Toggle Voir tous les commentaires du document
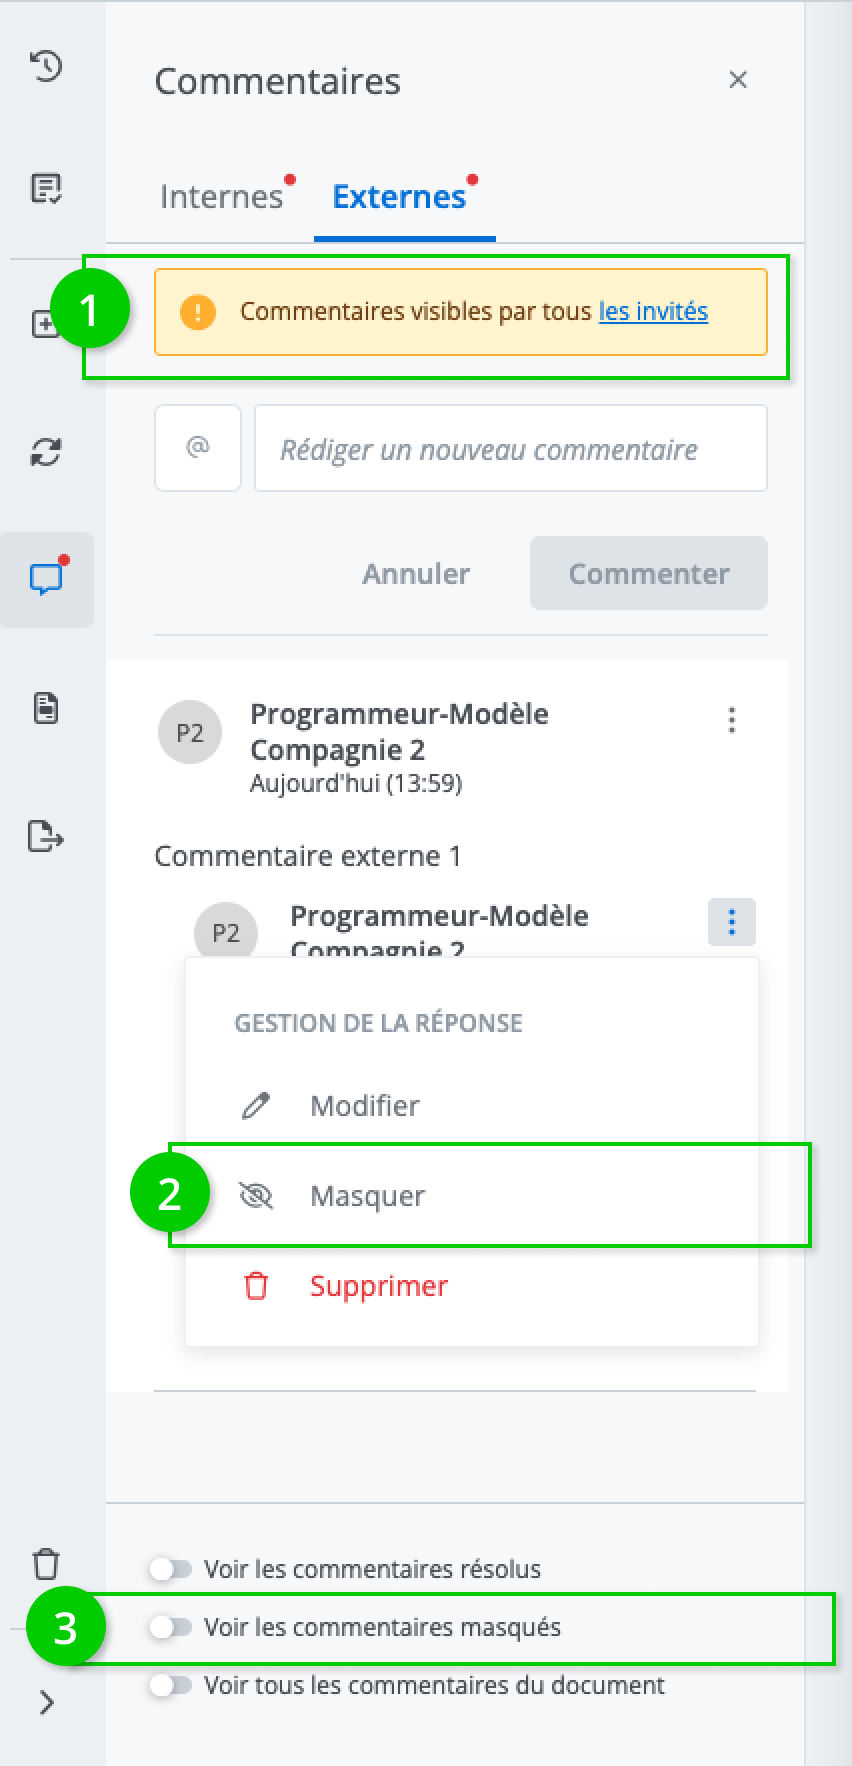The image size is (852, 1766). point(171,1685)
